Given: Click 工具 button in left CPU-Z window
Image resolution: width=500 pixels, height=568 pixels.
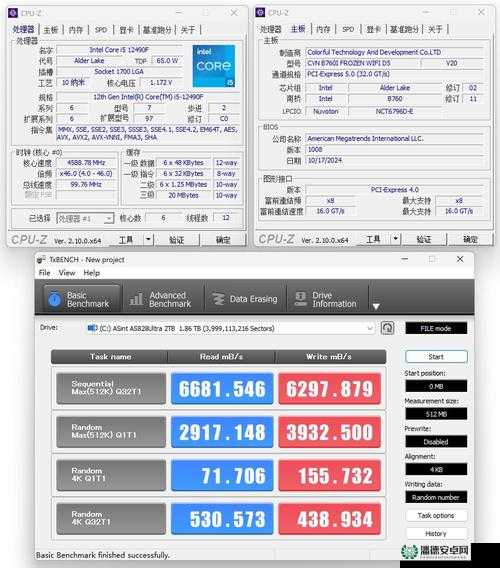Looking at the screenshot, I should point(126,240).
